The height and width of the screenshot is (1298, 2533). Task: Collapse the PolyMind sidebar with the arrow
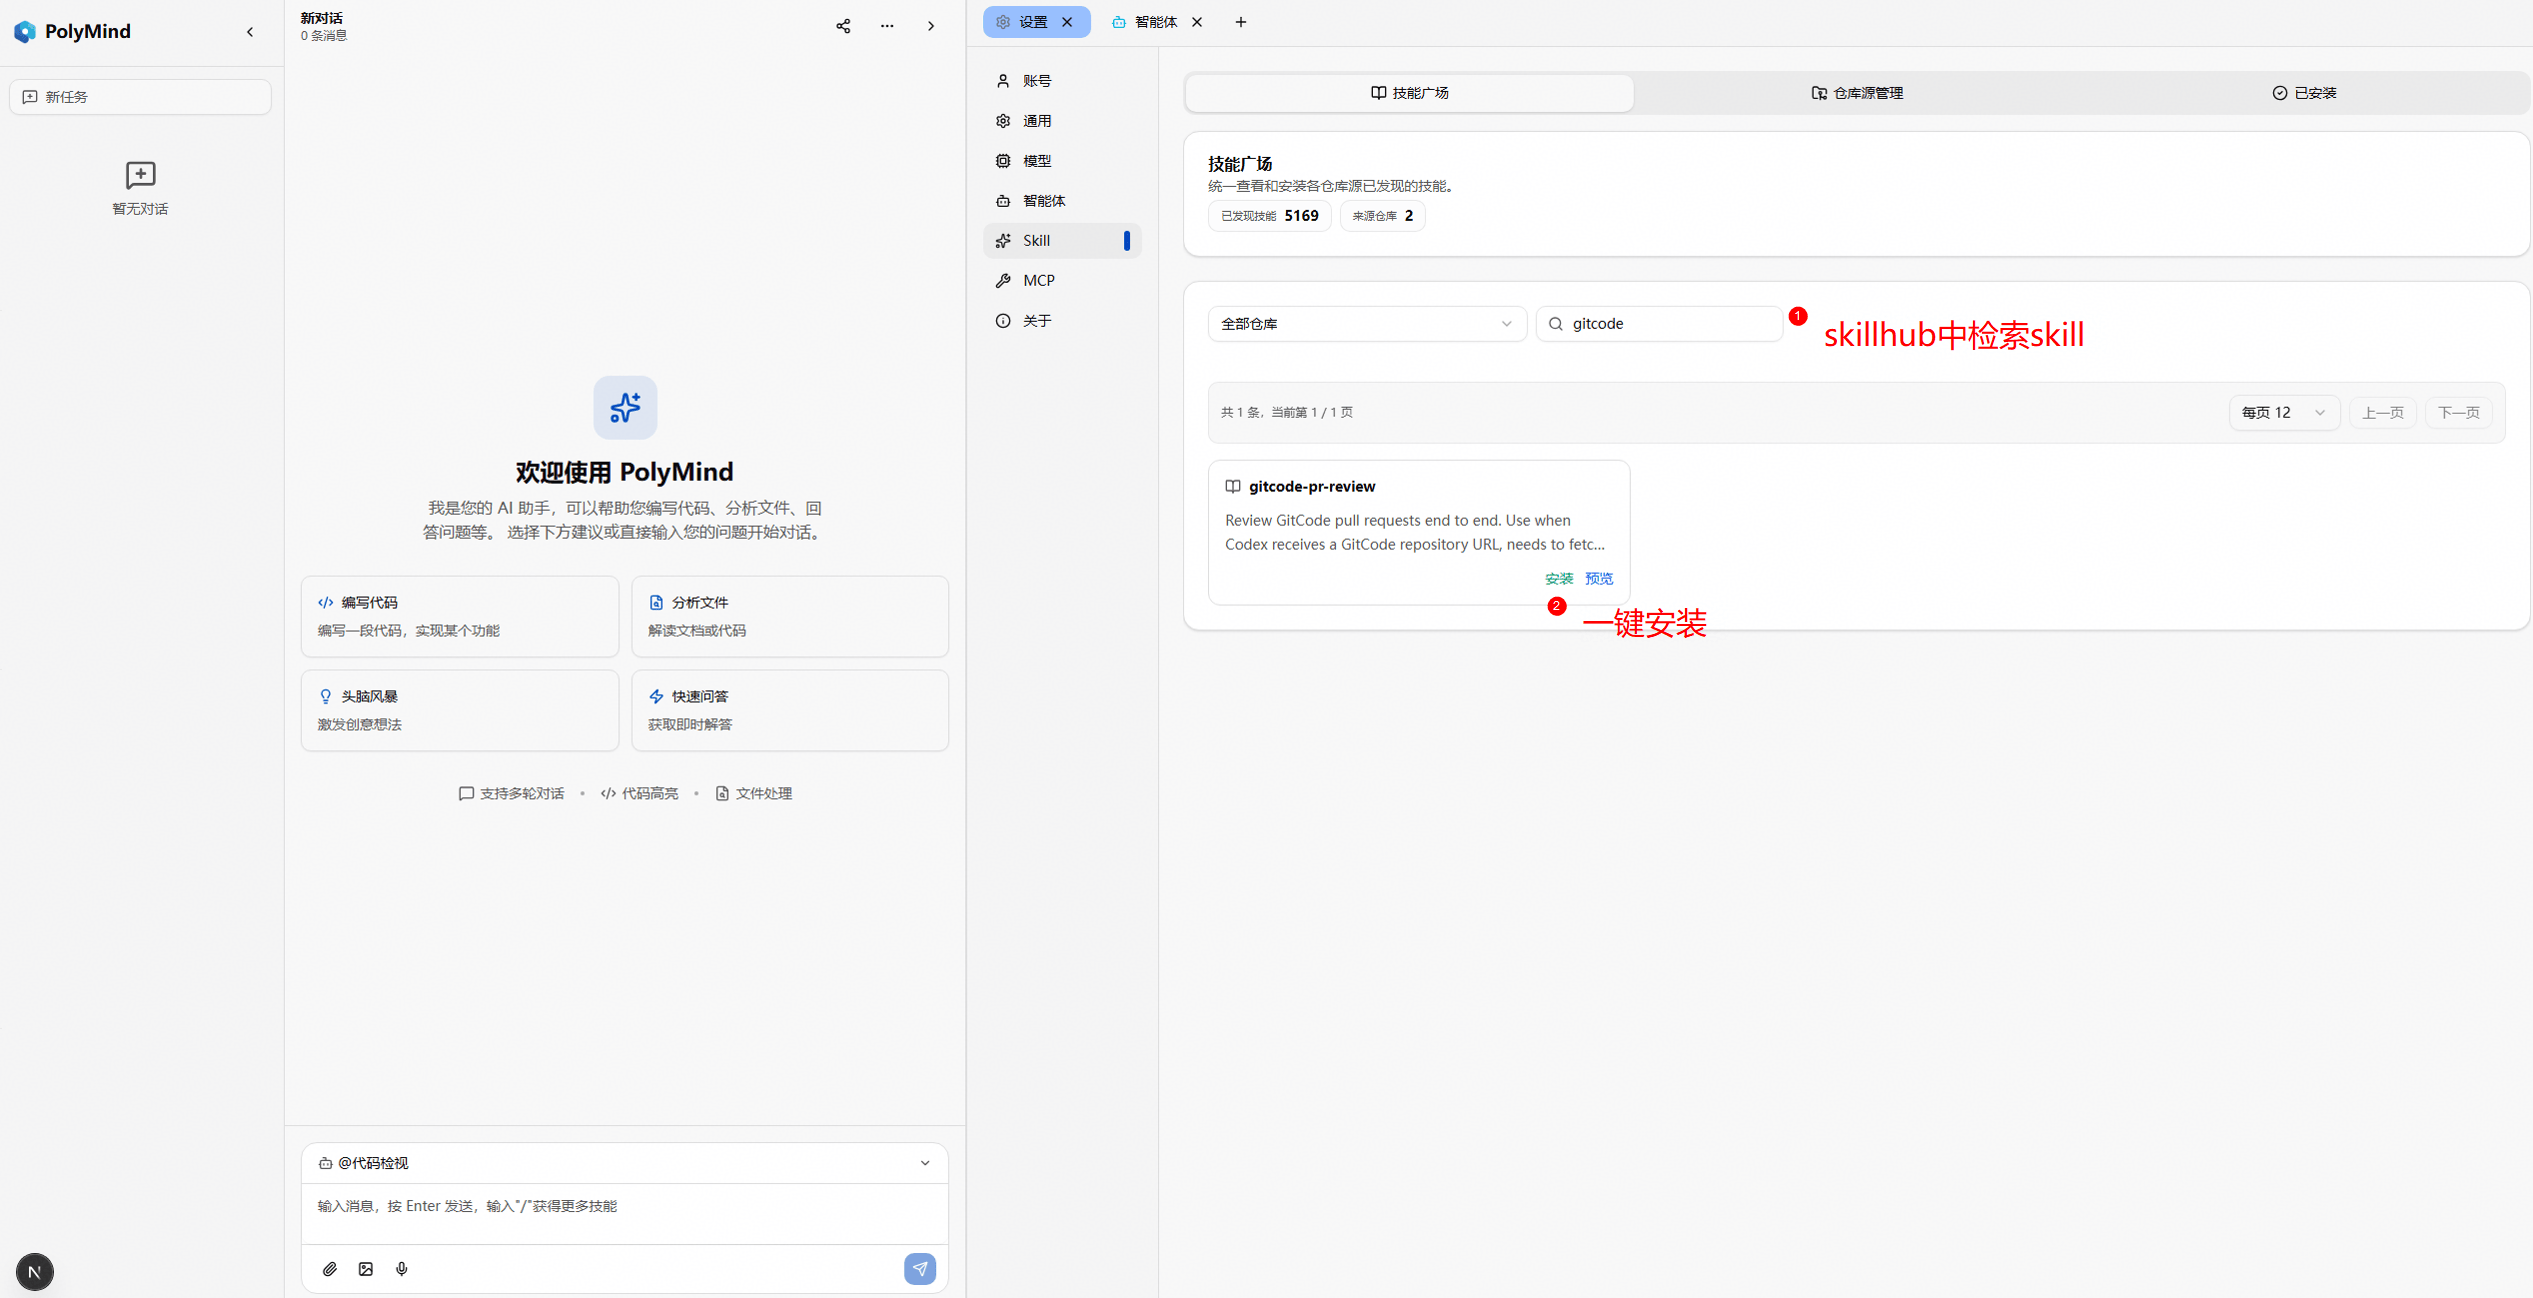coord(250,32)
